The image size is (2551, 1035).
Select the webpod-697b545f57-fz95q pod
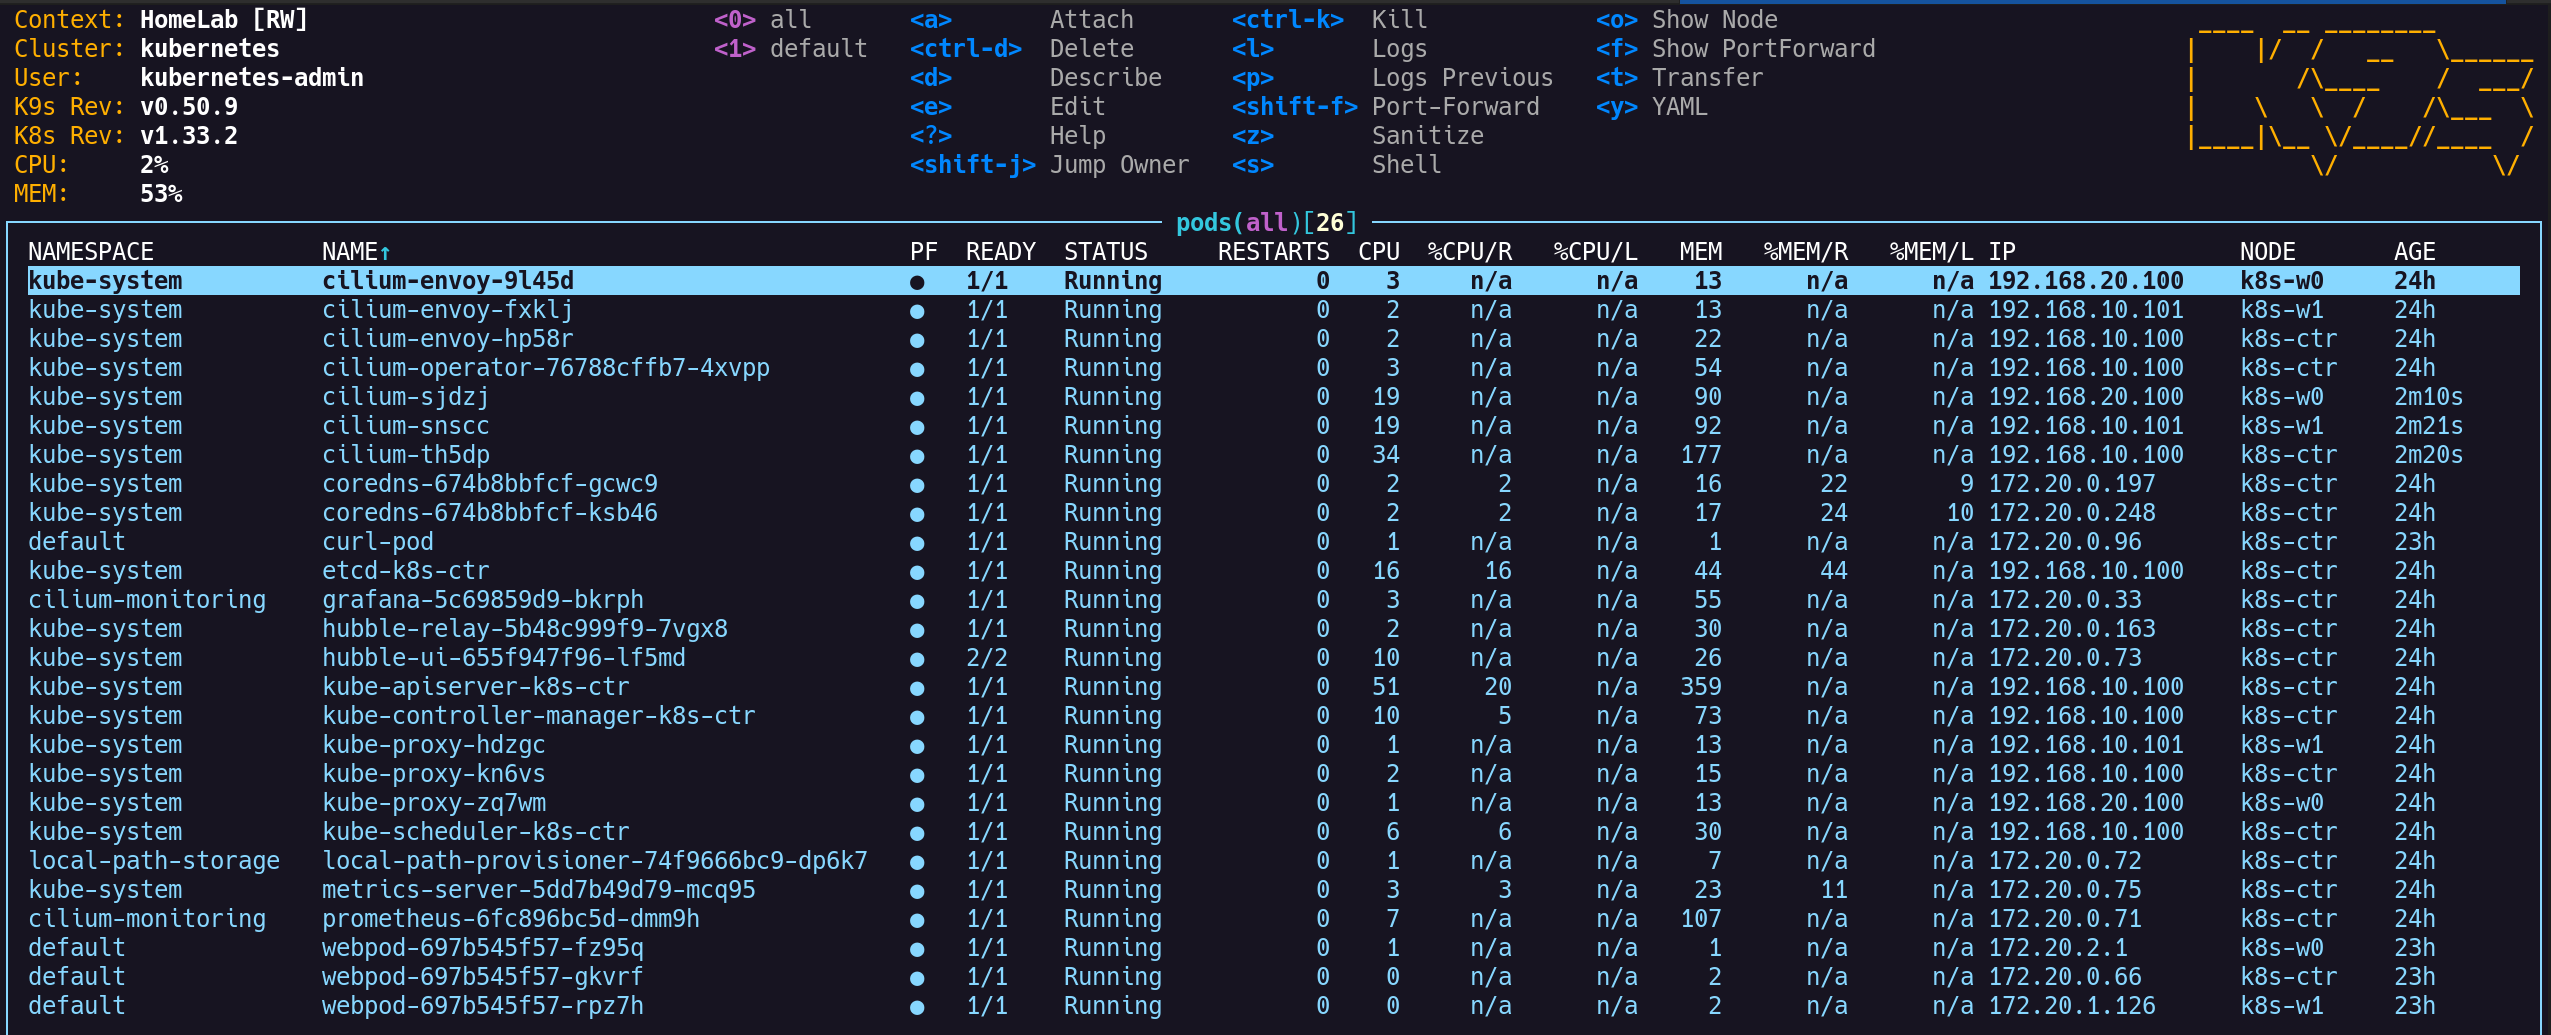pyautogui.click(x=1273, y=948)
